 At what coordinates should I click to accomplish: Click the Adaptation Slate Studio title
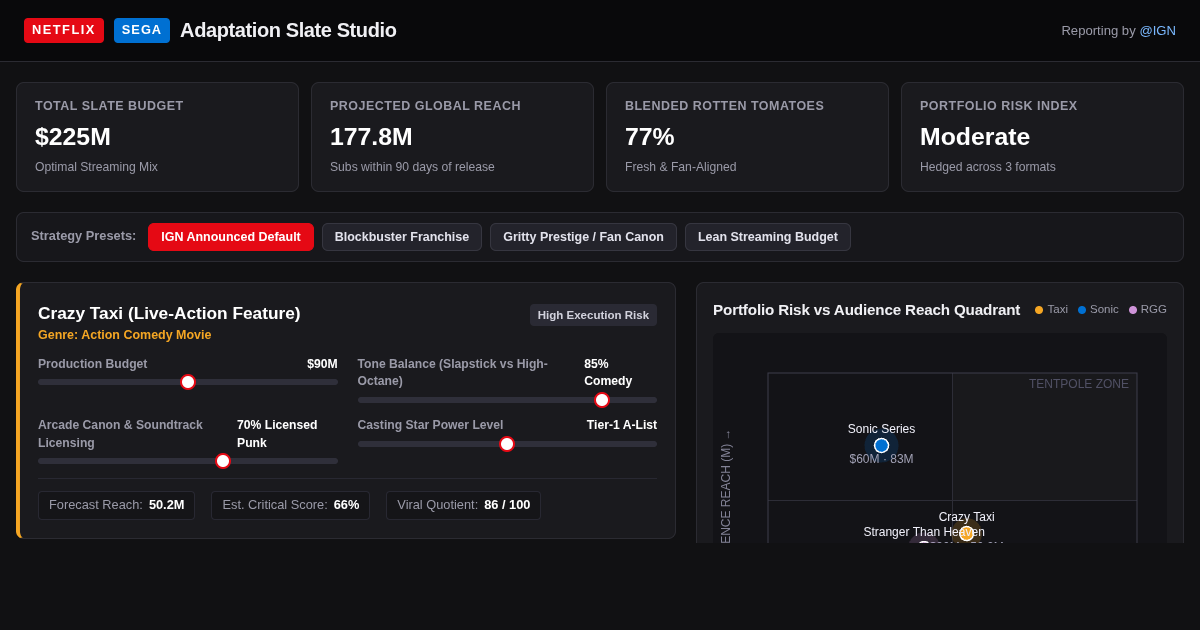coord(288,30)
